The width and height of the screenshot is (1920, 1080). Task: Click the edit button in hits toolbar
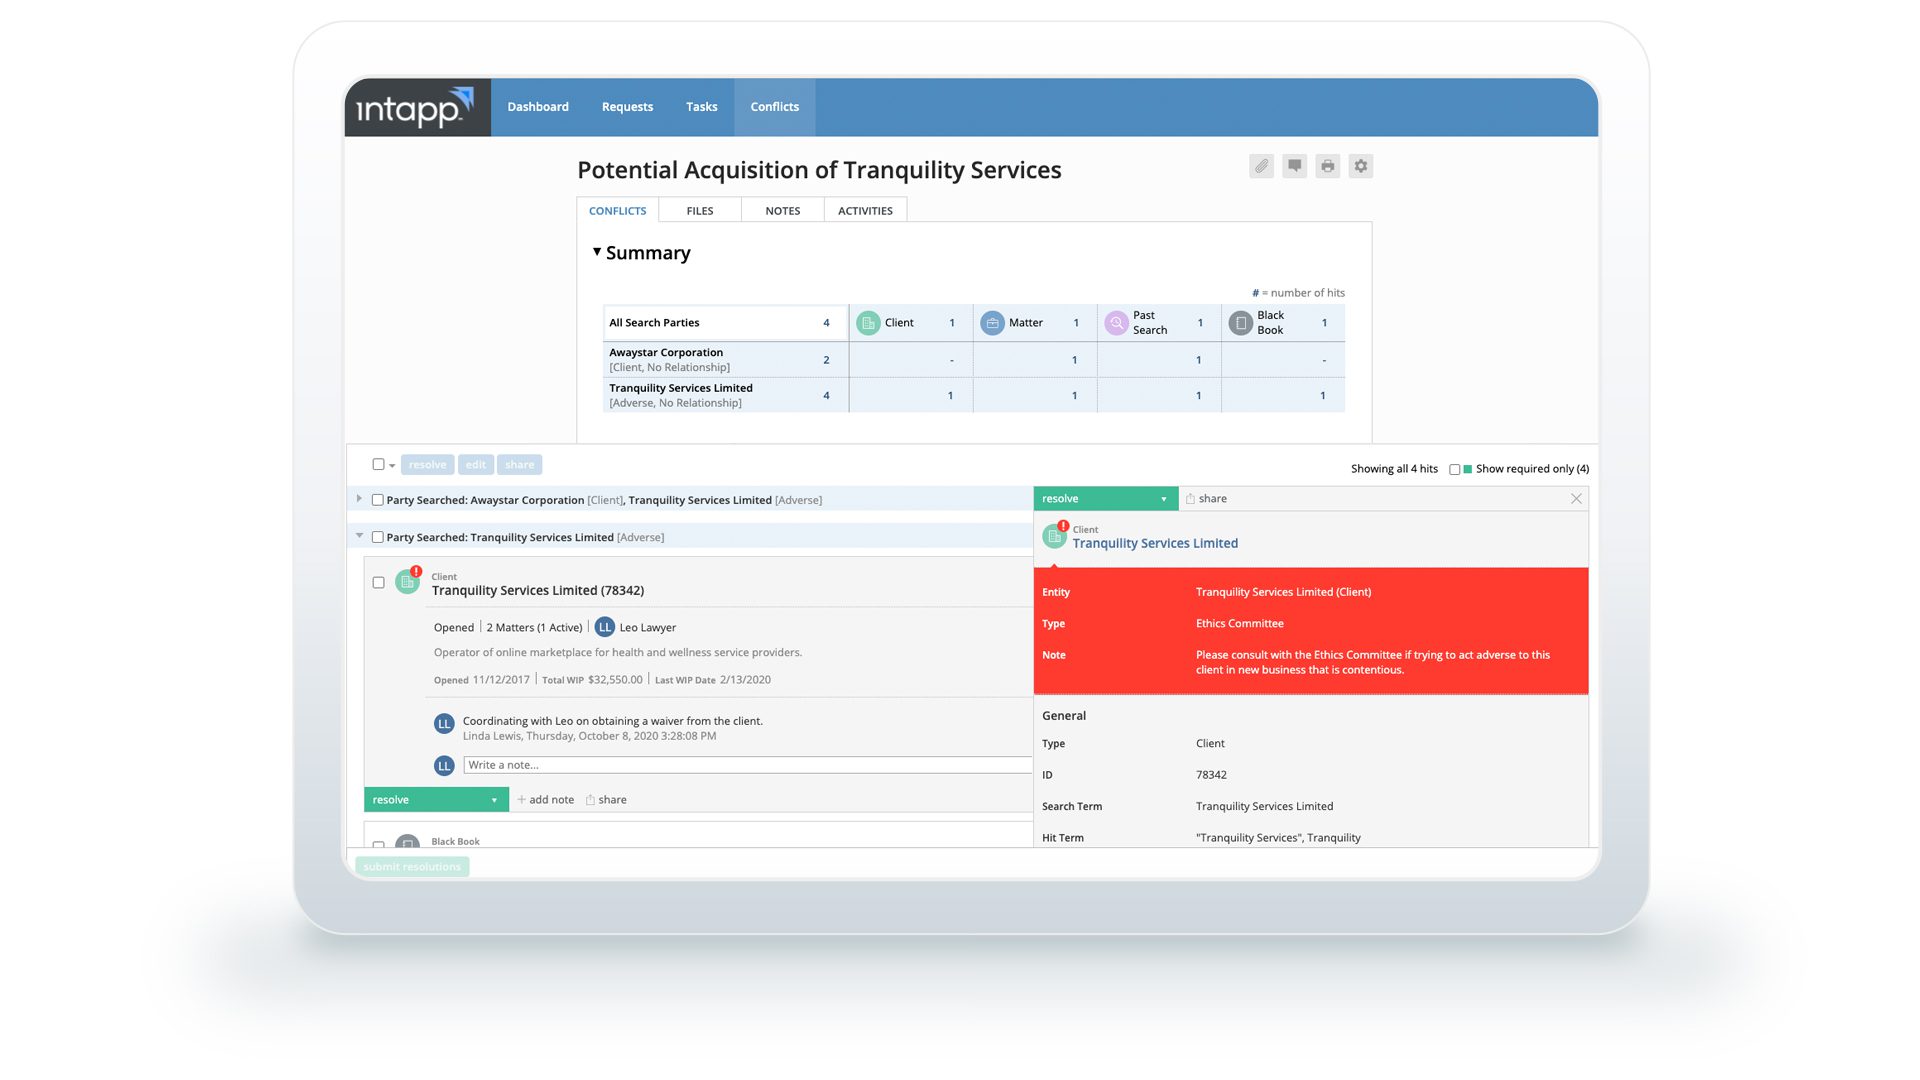point(475,465)
